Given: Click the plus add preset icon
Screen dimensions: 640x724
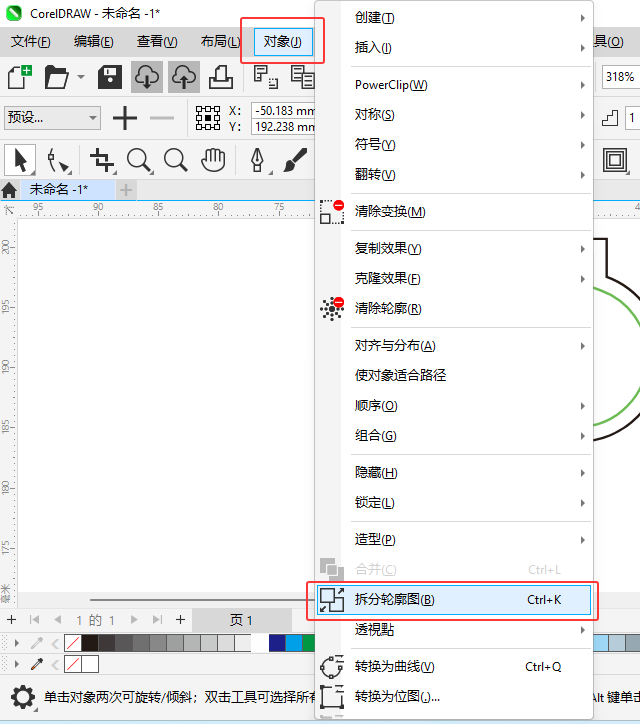Looking at the screenshot, I should coord(125,118).
